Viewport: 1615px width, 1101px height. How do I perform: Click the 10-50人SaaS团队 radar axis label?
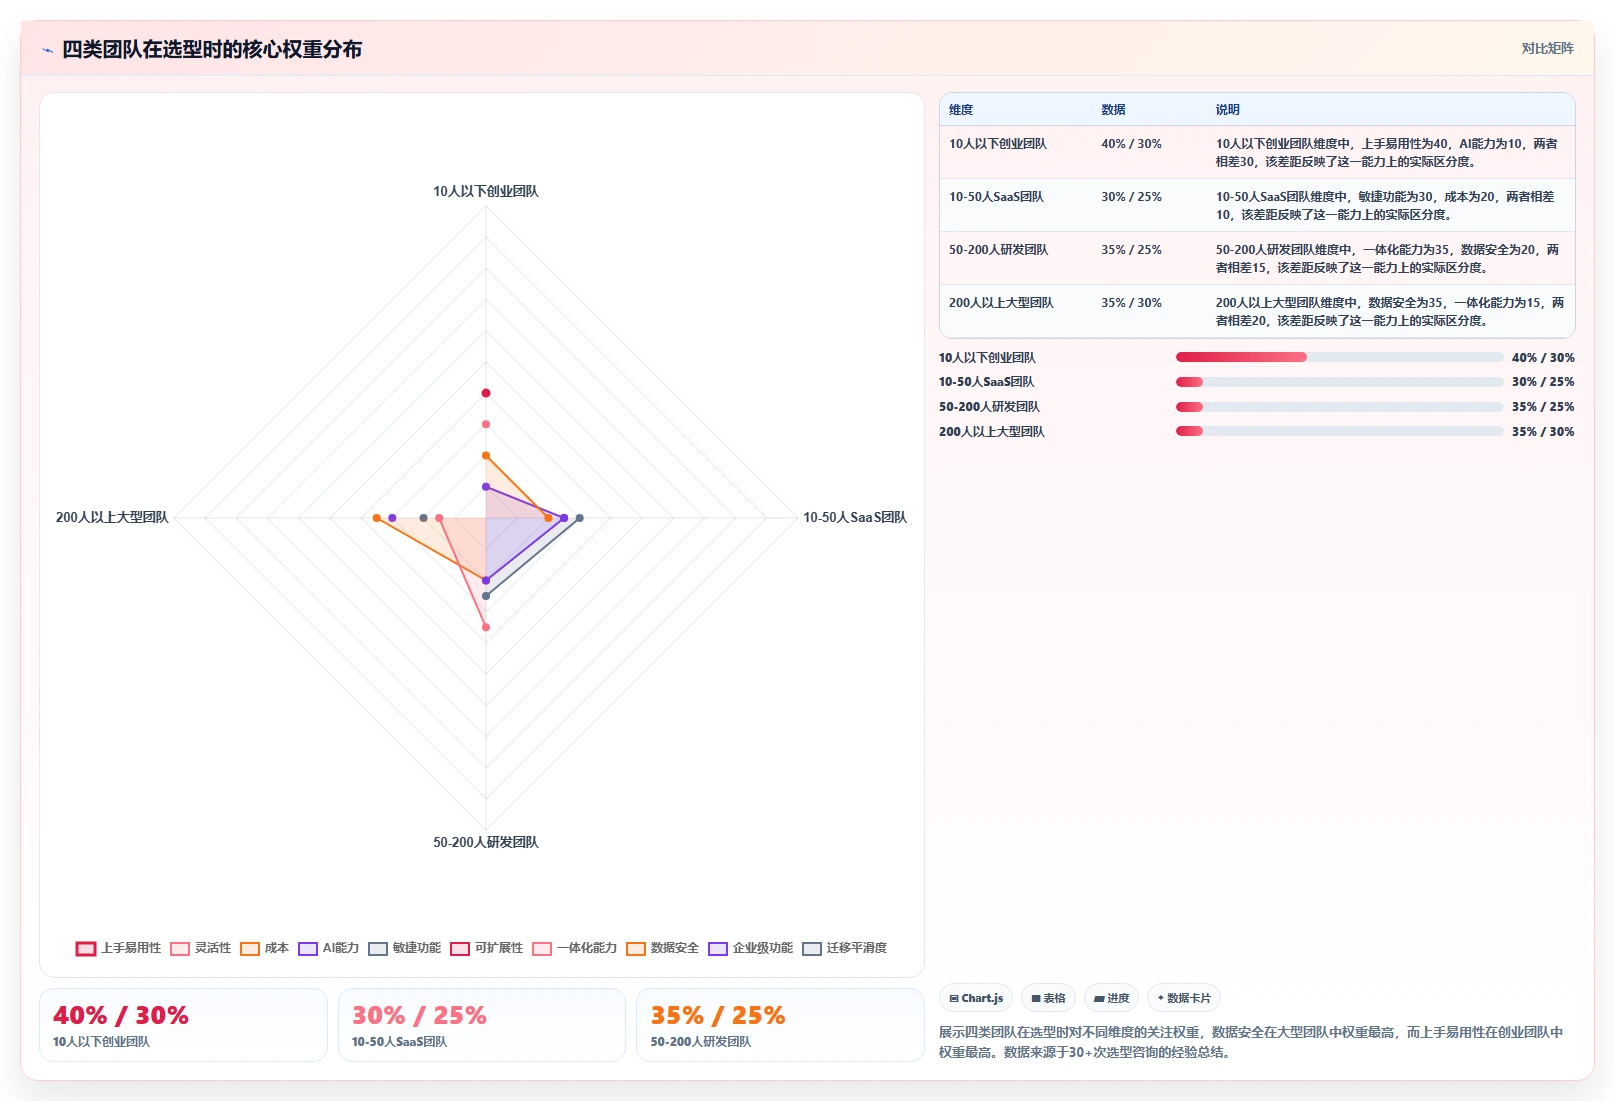[x=855, y=517]
